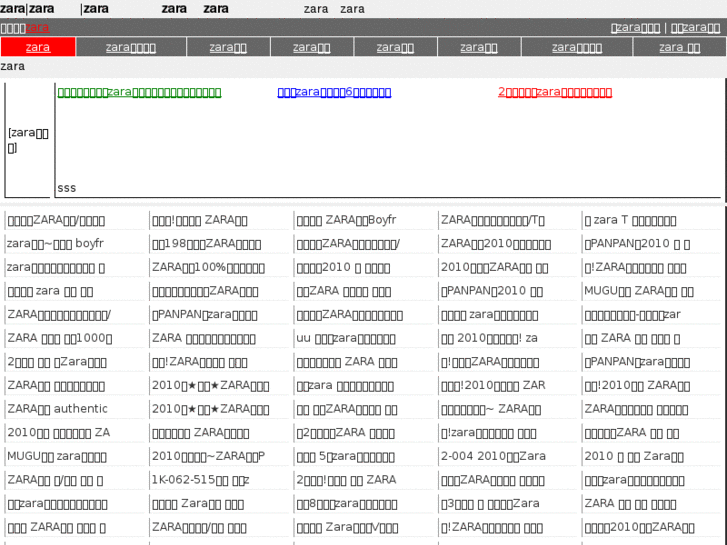
Task: Open listing ending with '!2010 ZAR'
Action: pyautogui.click(x=493, y=385)
